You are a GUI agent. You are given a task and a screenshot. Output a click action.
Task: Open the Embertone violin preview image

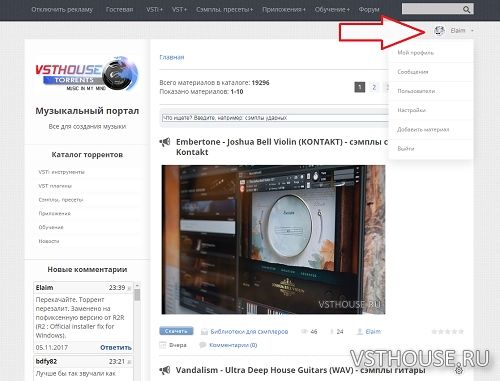[273, 240]
